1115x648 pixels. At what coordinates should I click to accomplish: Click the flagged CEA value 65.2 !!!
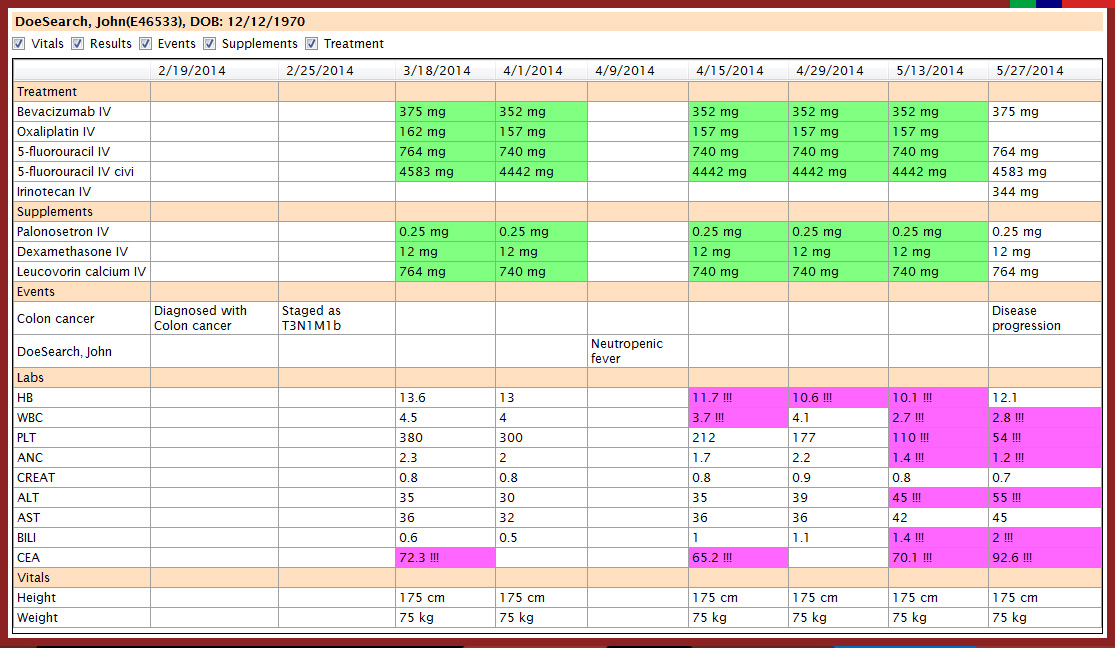pyautogui.click(x=738, y=558)
